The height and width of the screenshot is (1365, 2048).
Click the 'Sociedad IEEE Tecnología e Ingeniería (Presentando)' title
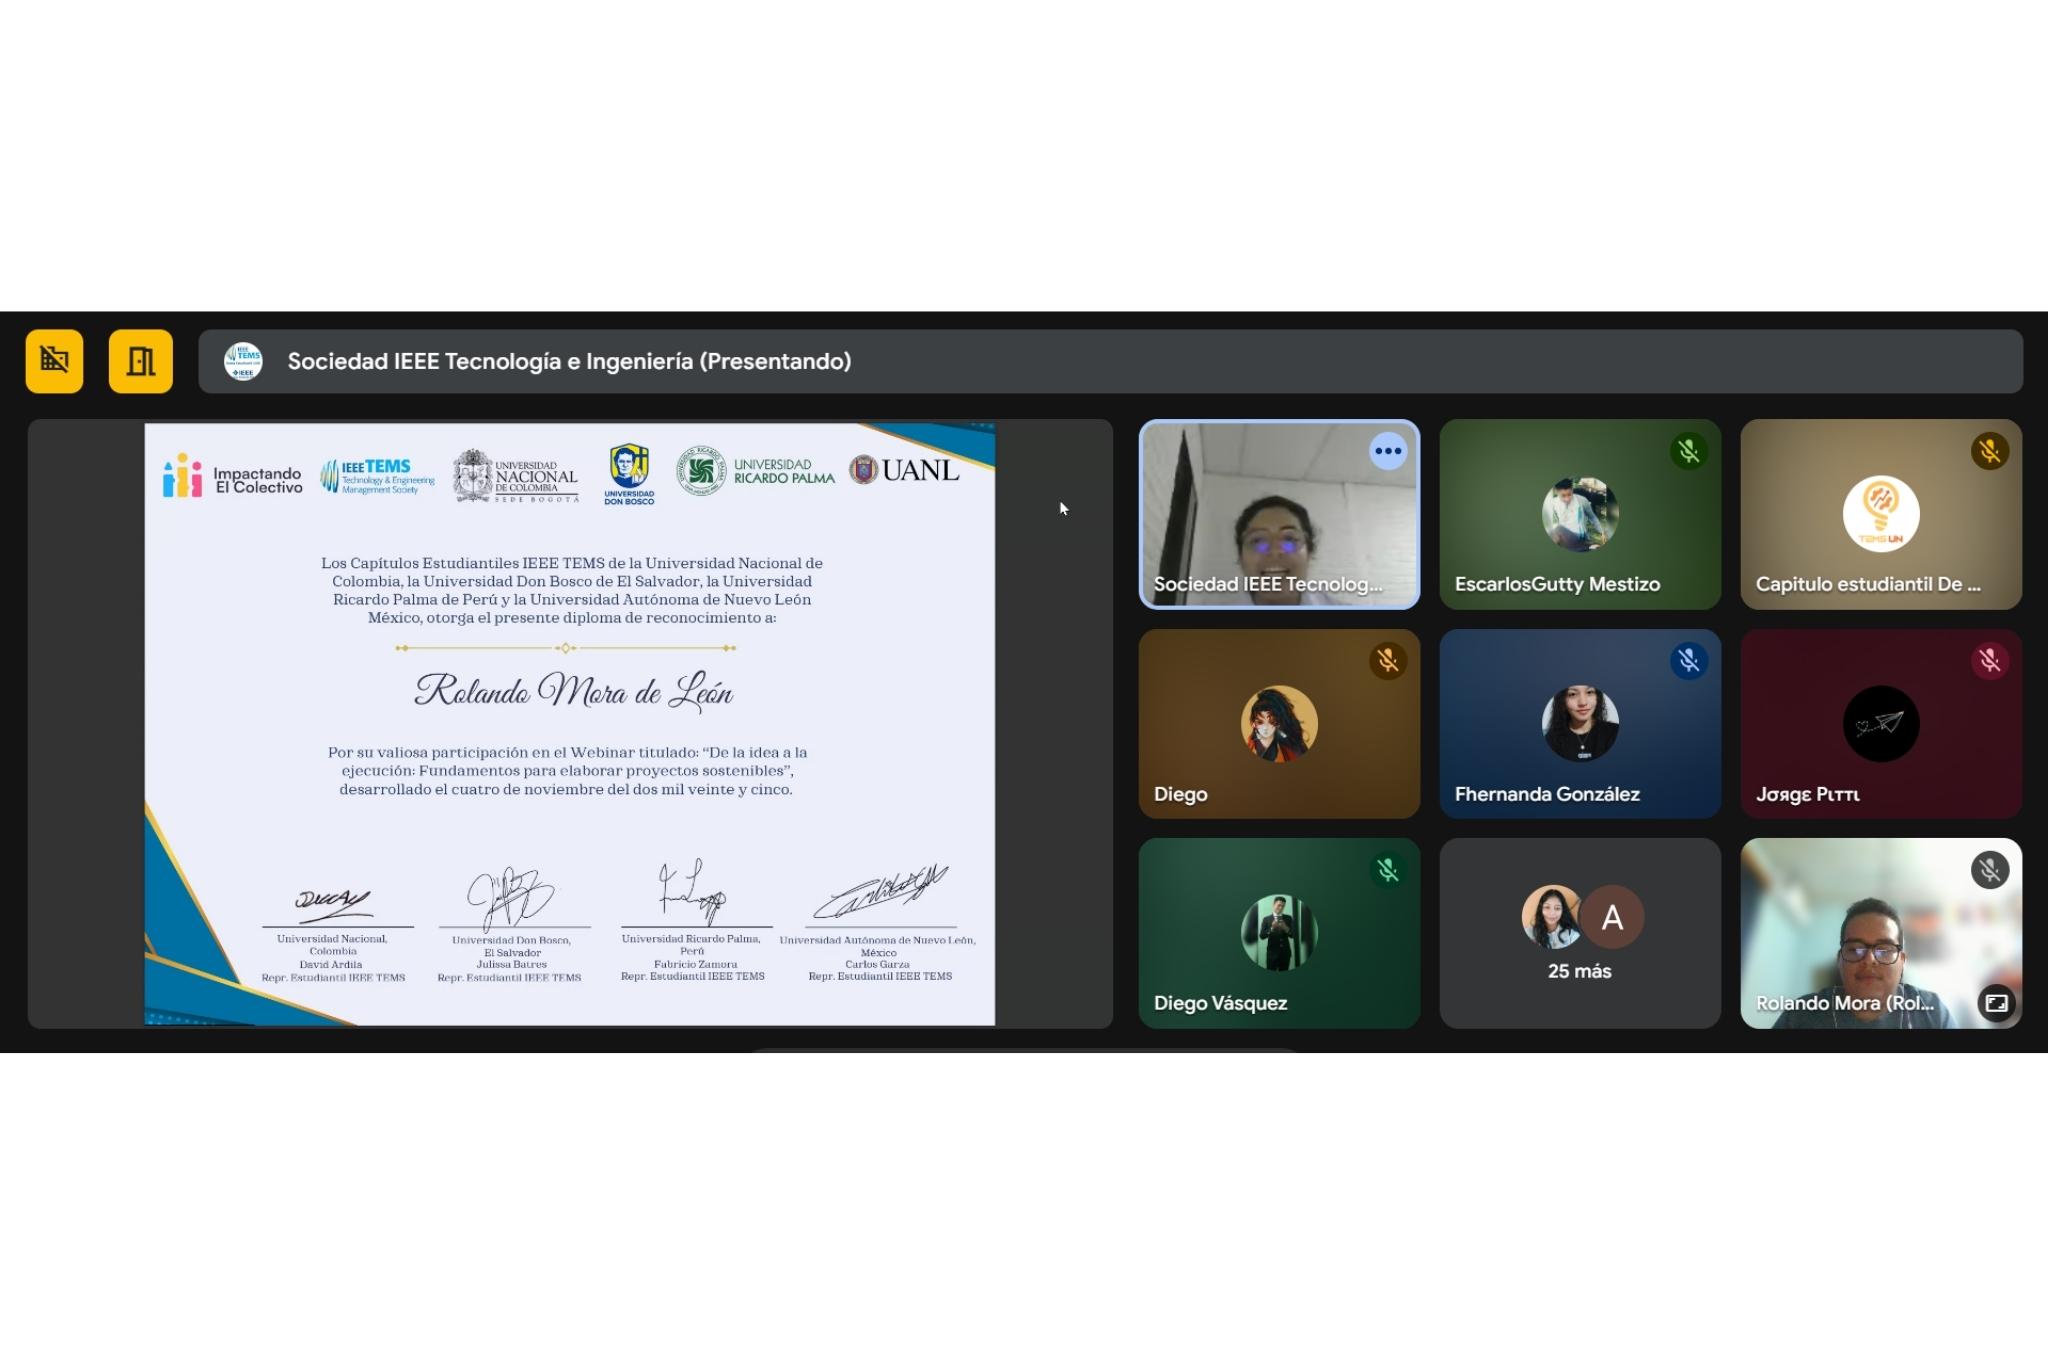[569, 361]
